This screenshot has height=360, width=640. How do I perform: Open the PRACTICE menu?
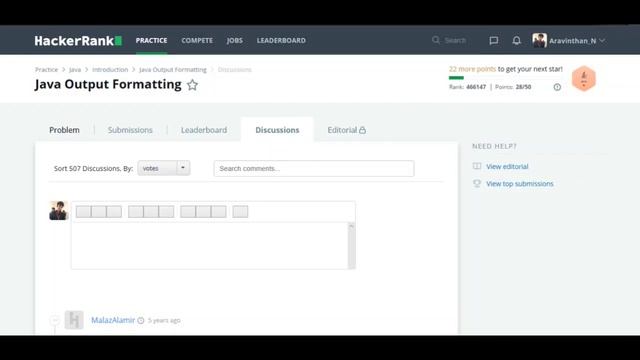pyautogui.click(x=151, y=40)
